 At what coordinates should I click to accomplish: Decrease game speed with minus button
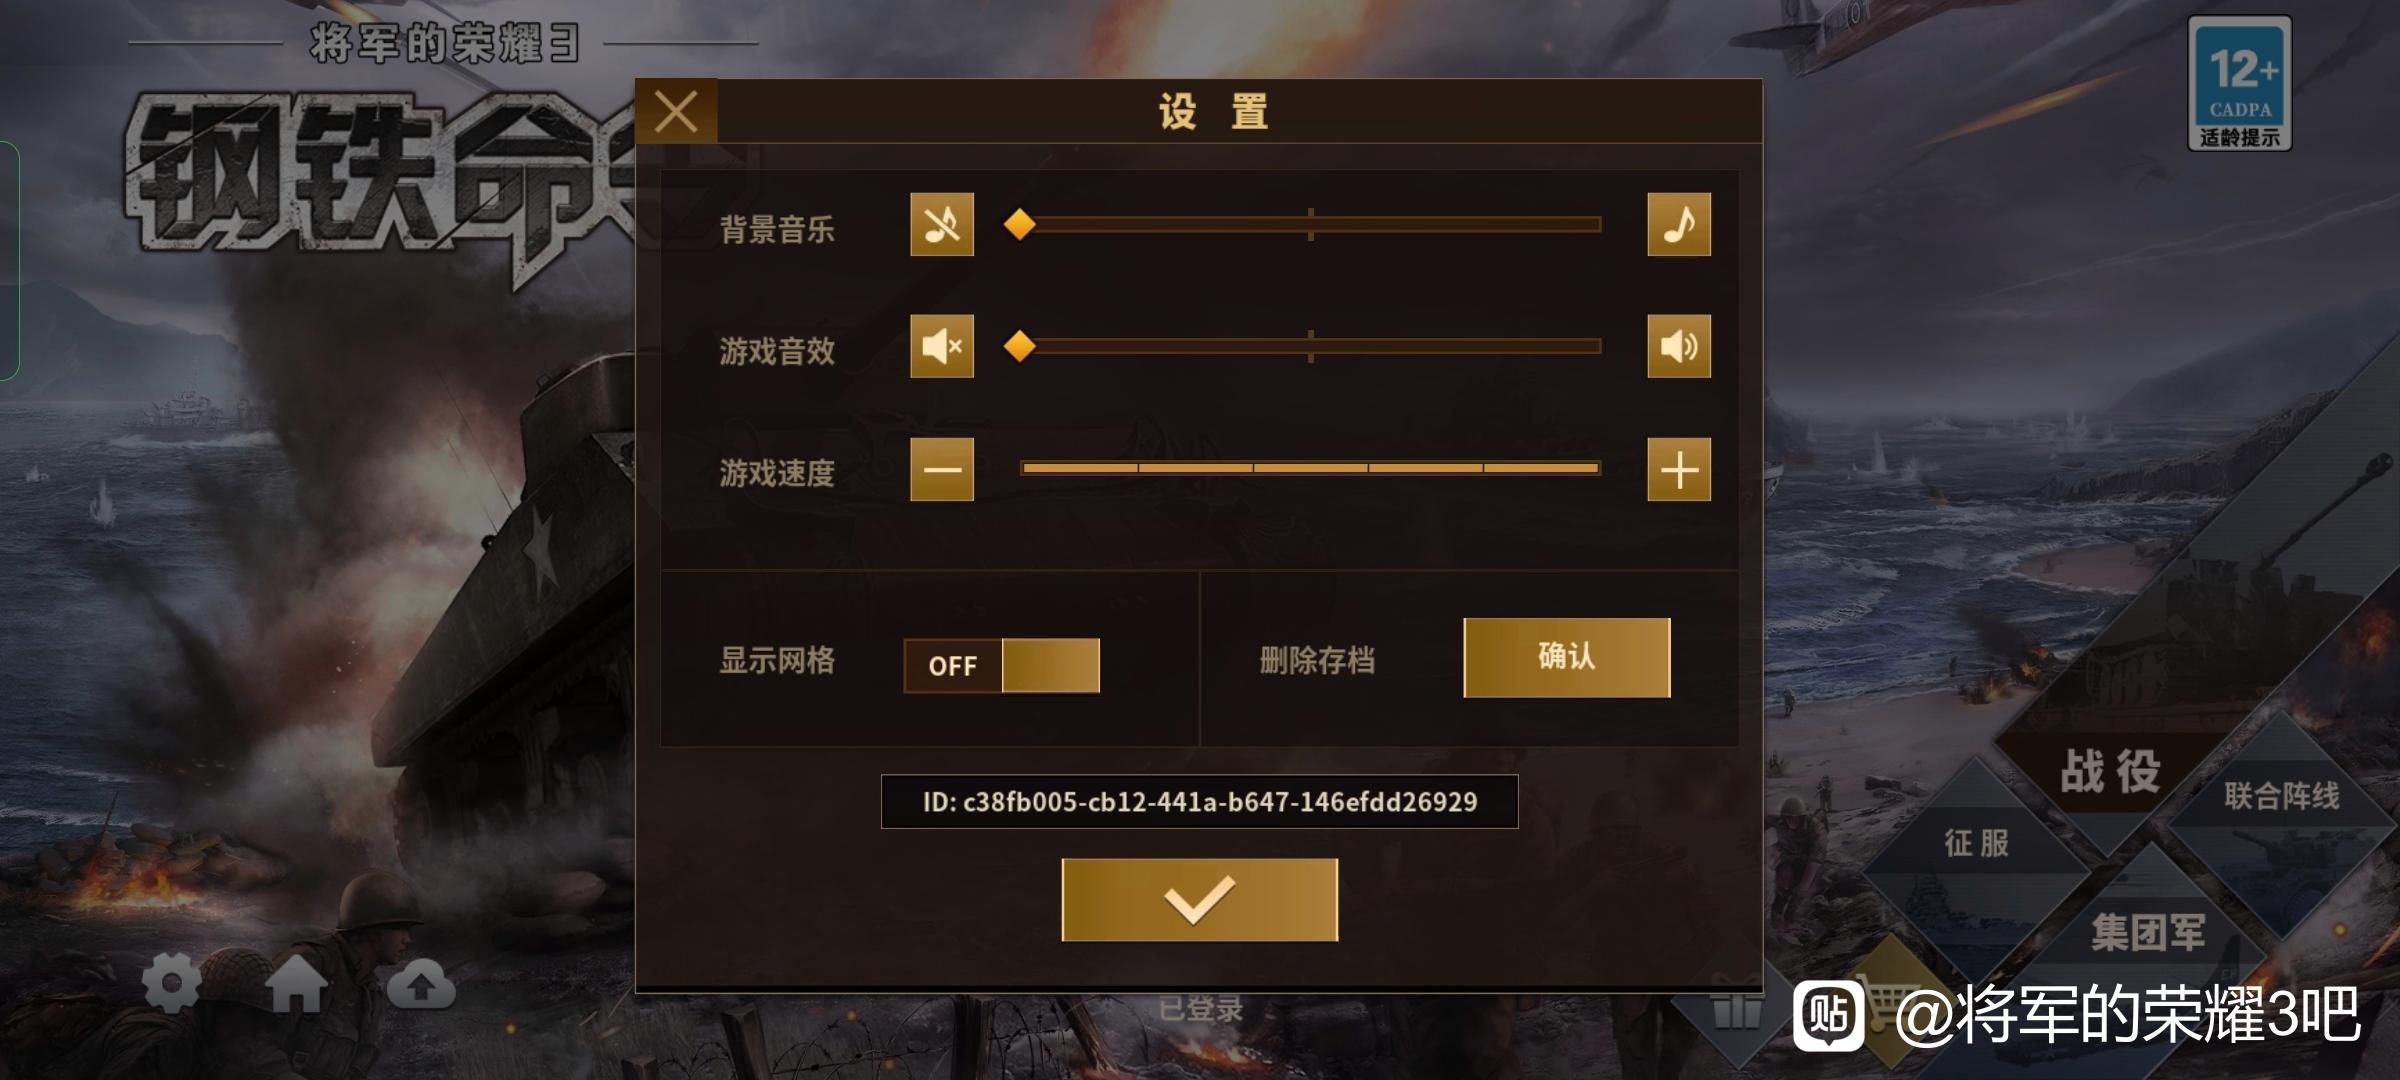(x=941, y=469)
